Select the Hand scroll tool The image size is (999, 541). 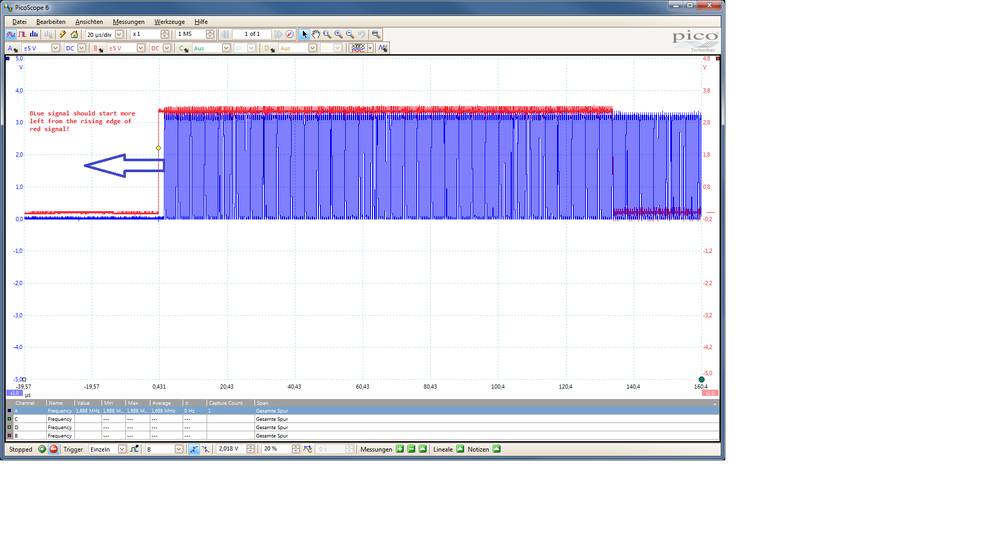[316, 34]
